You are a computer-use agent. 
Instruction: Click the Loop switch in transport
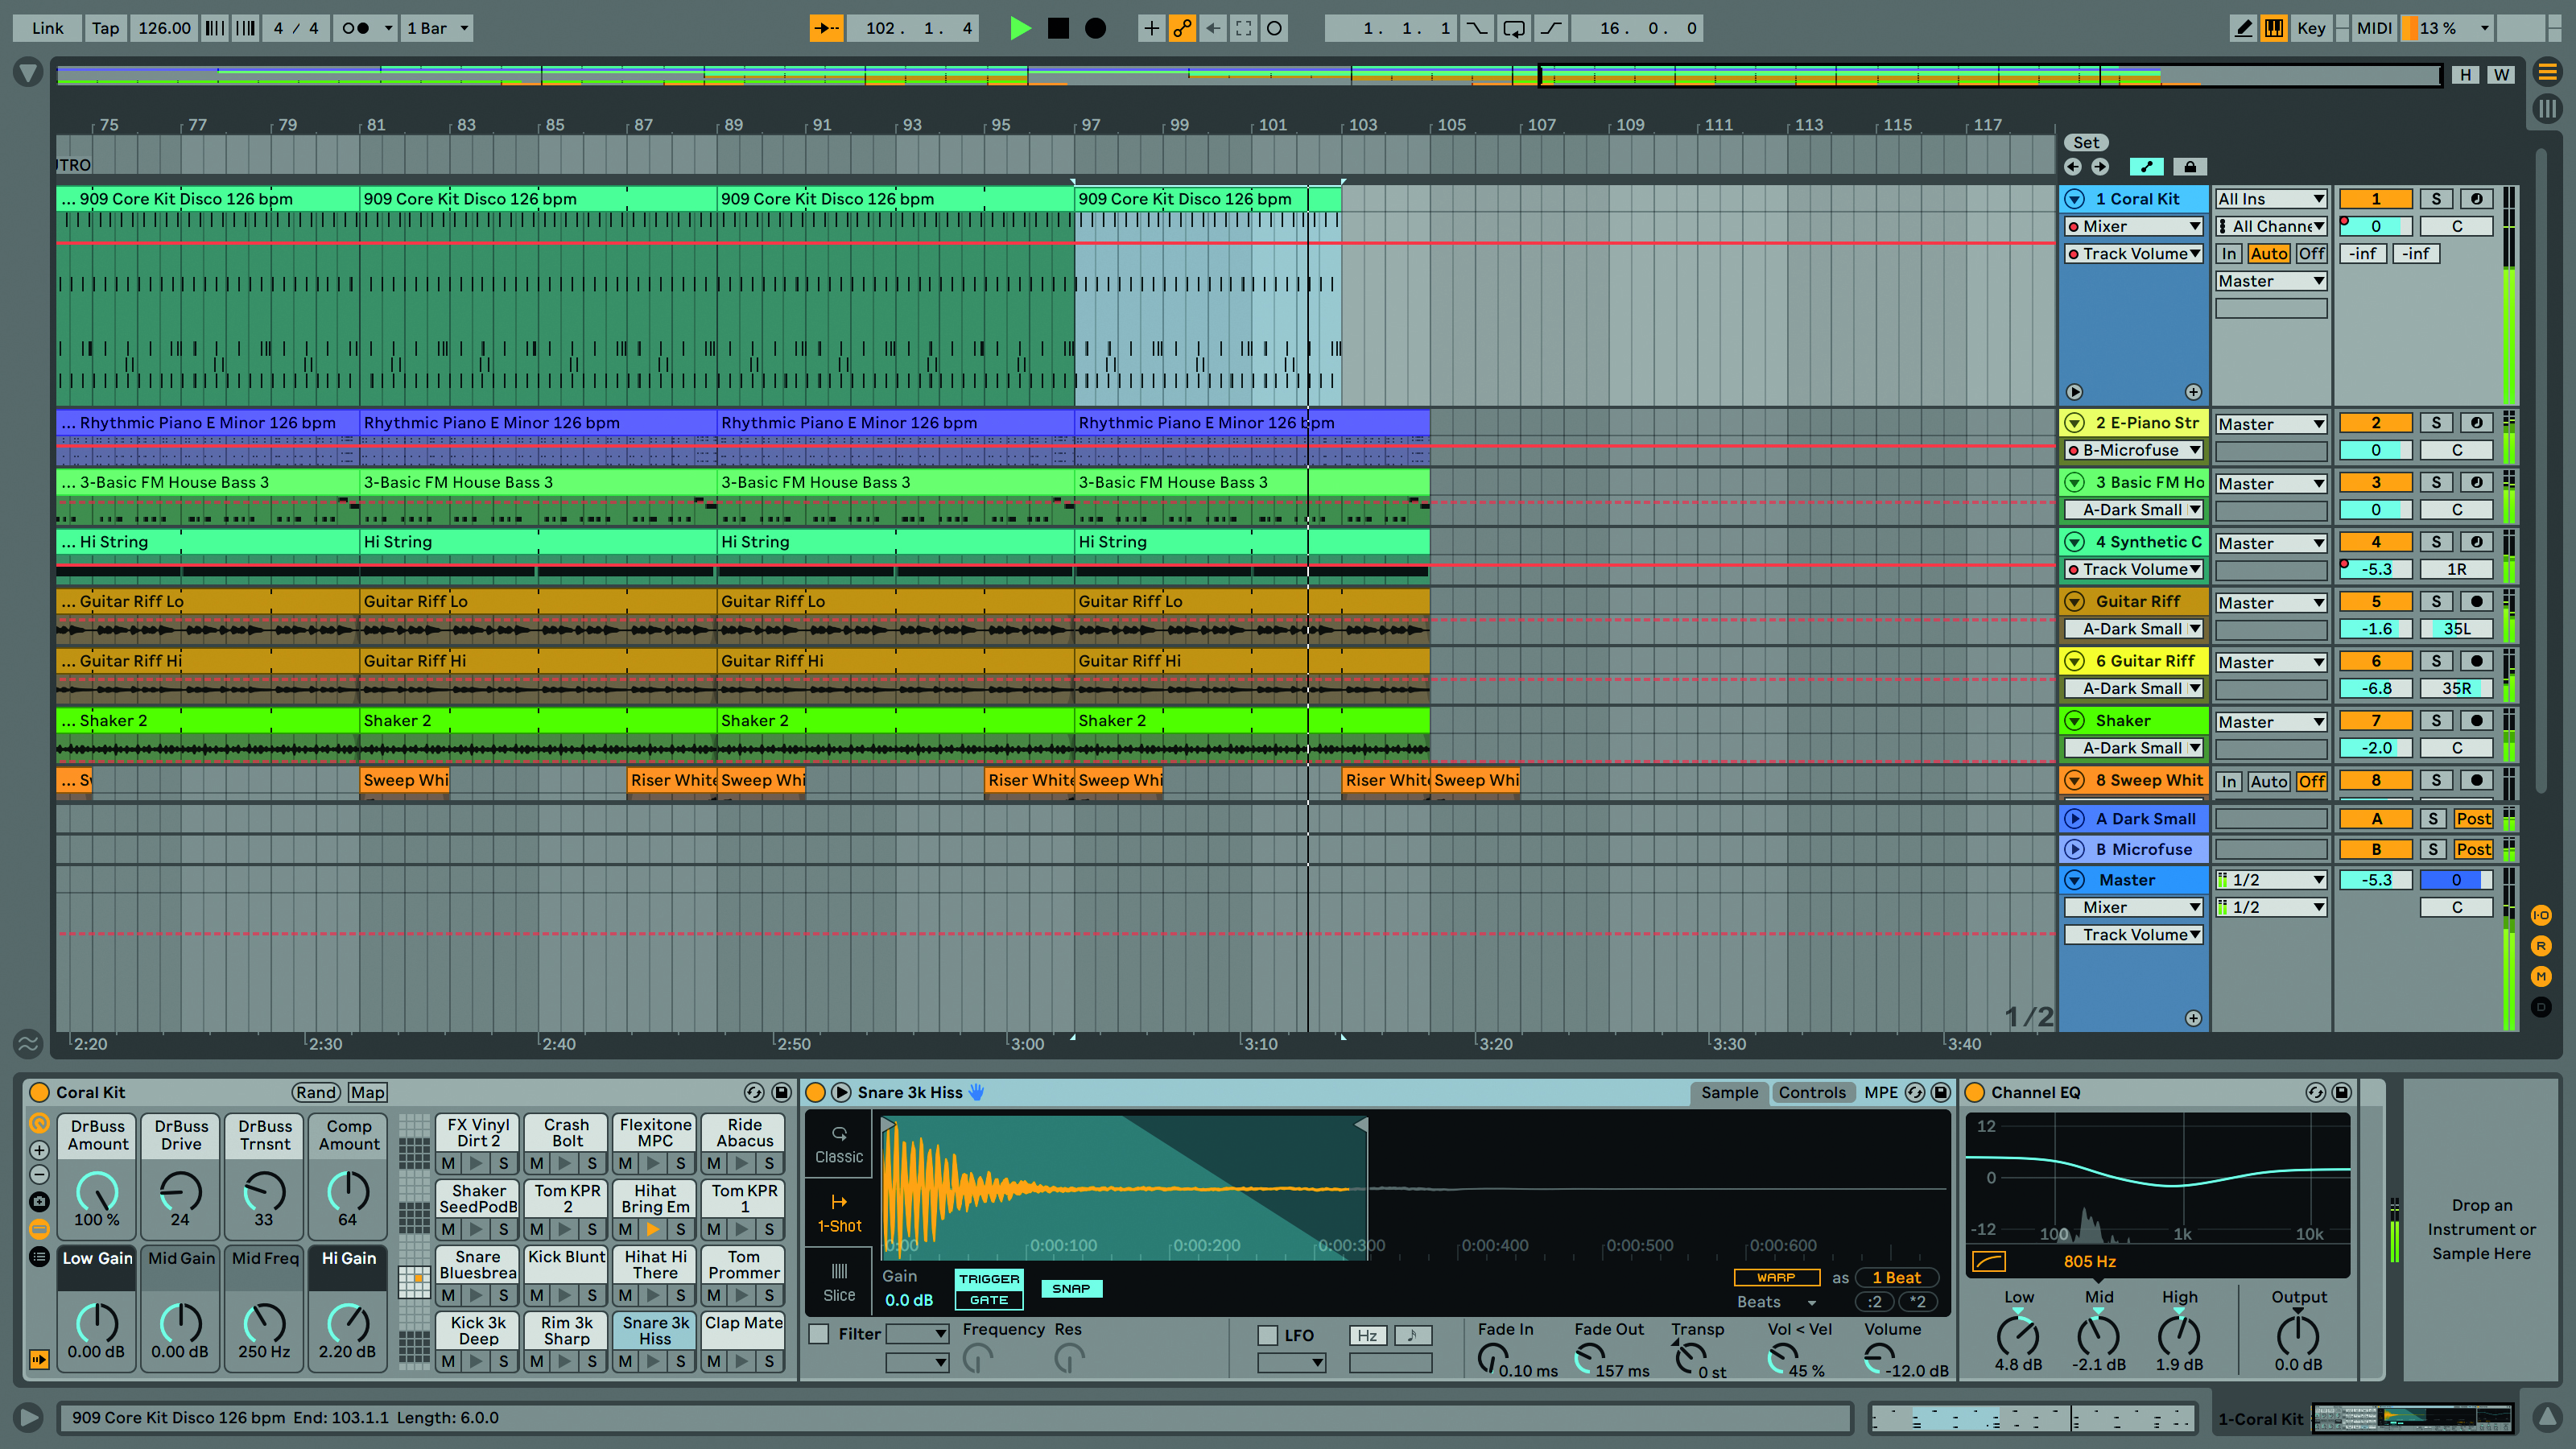1514,28
